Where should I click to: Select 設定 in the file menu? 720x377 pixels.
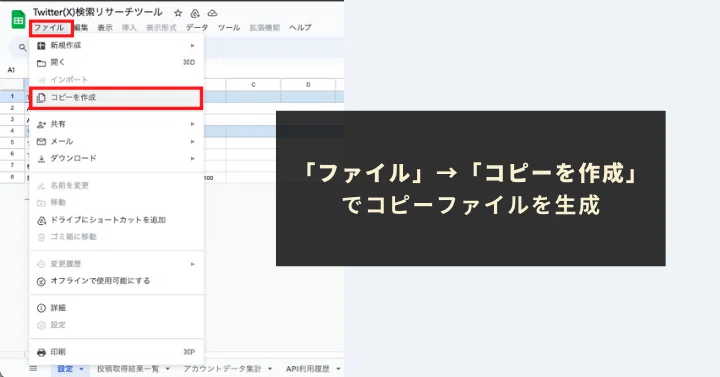[116, 325]
